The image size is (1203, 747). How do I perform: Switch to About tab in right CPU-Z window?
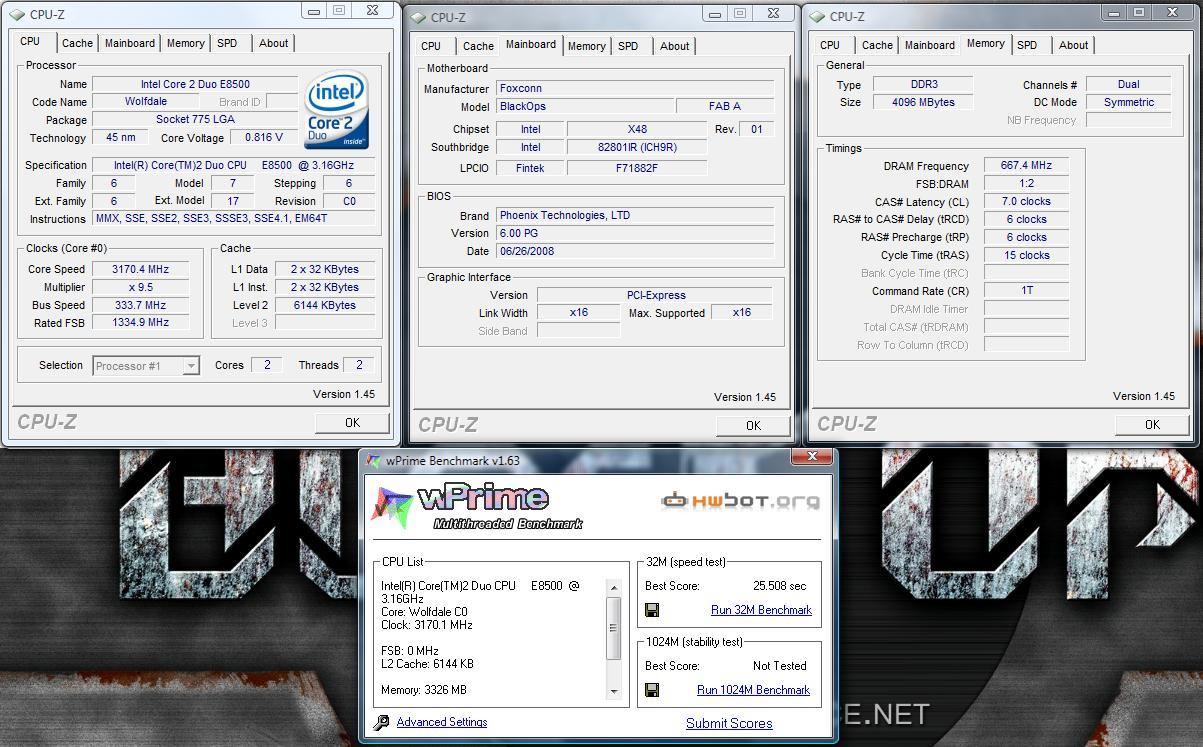pos(1073,45)
